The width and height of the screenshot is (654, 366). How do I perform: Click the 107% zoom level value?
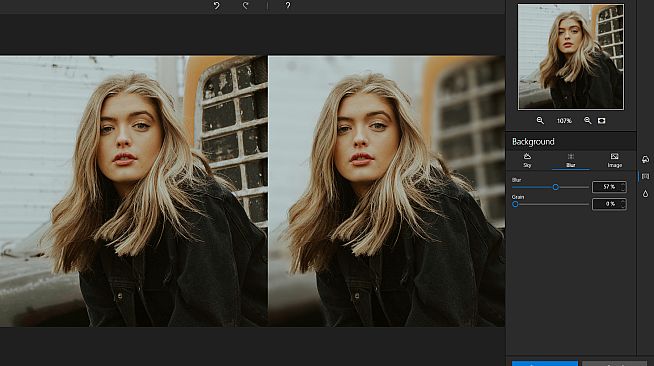[x=564, y=121]
